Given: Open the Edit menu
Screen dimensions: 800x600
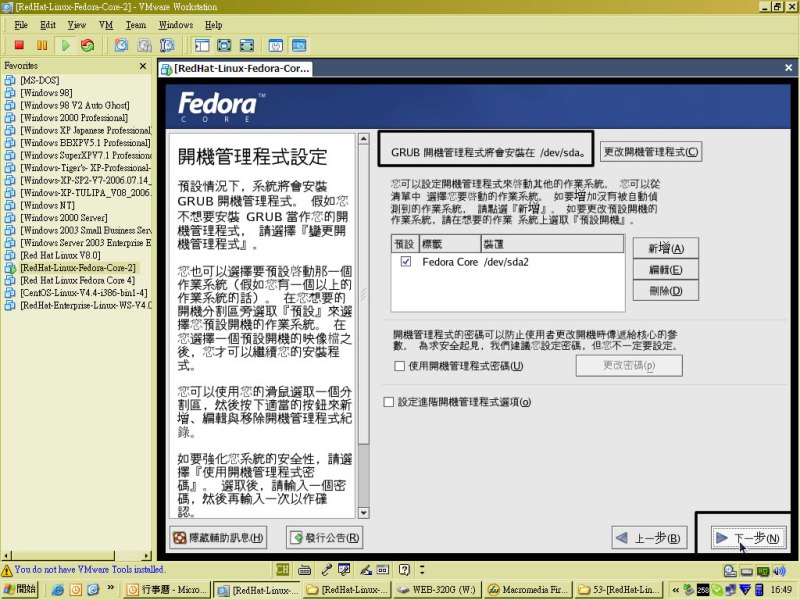Looking at the screenshot, I should pyautogui.click(x=48, y=25).
